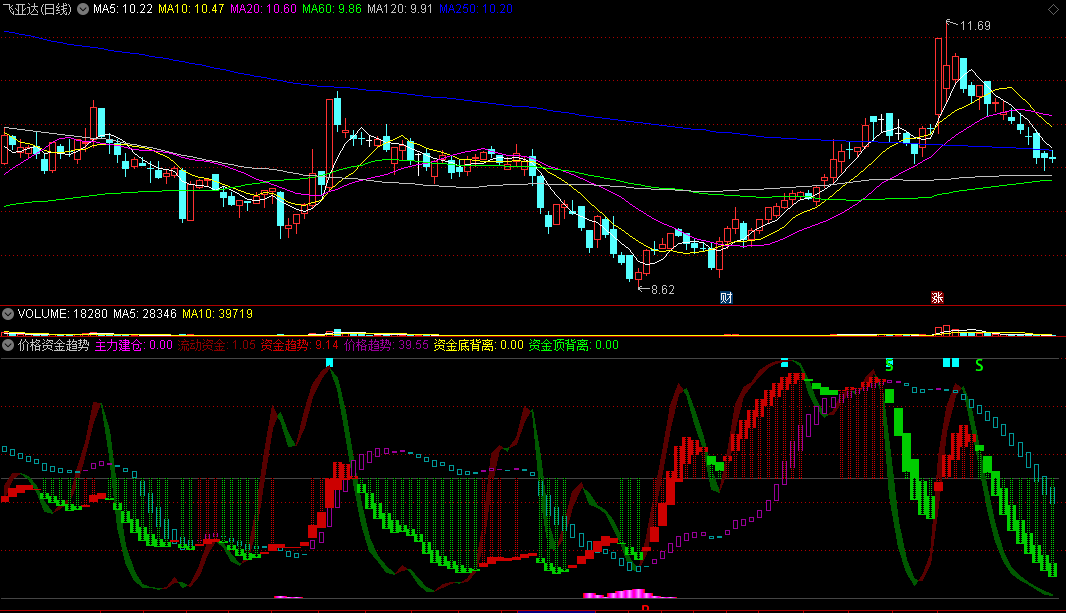
Task: Click the 价格资金趋势 indicator name
Action: (x=54, y=345)
